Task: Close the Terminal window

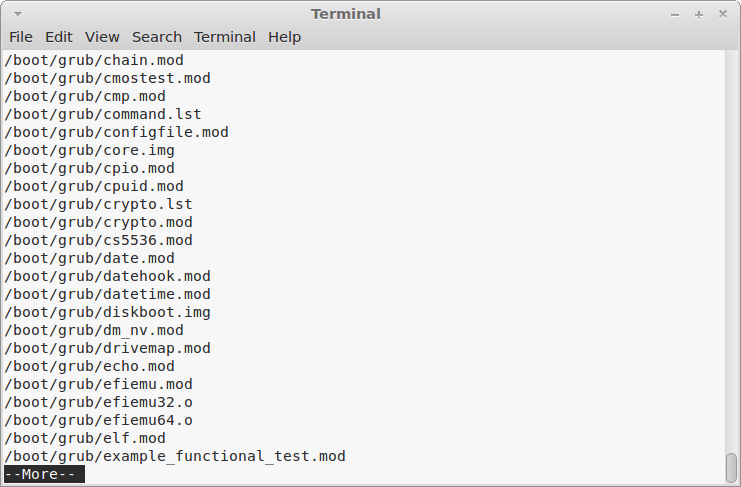Action: tap(723, 14)
